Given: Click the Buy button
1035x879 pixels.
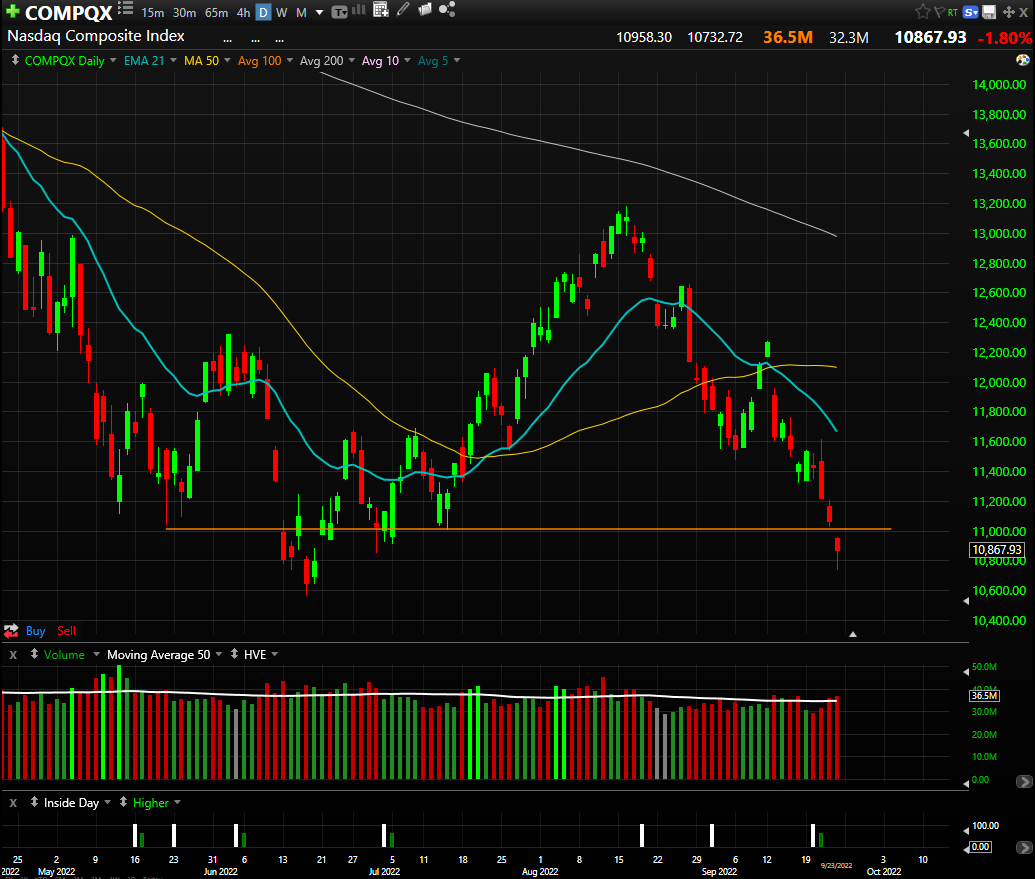Looking at the screenshot, I should (36, 631).
